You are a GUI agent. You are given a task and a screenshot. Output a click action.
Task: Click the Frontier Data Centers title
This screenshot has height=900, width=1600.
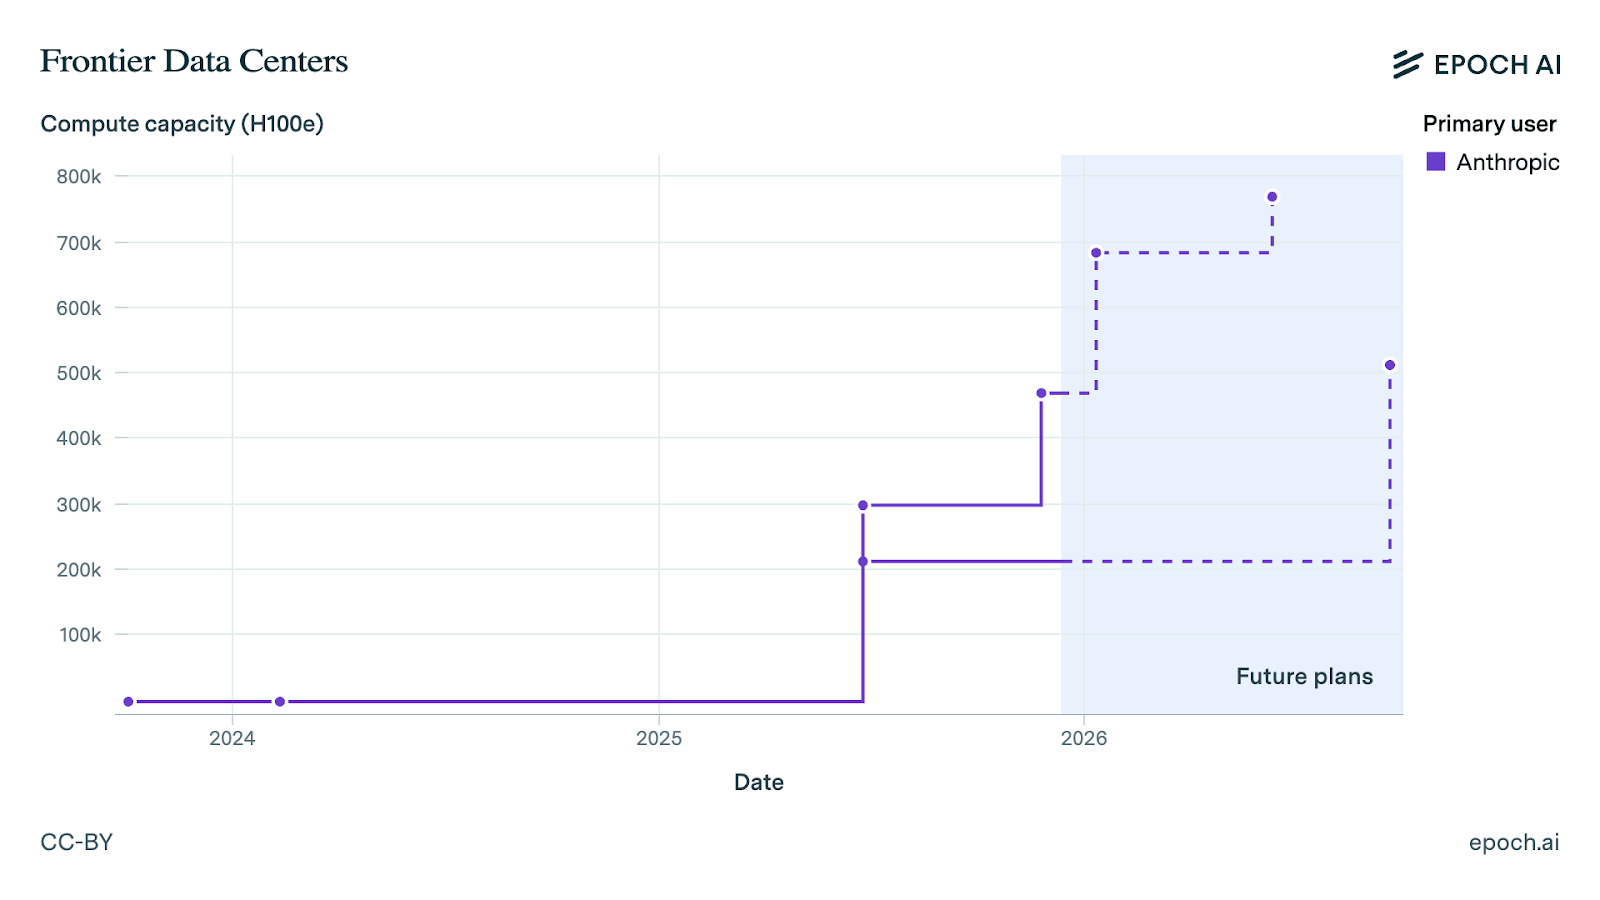(194, 61)
